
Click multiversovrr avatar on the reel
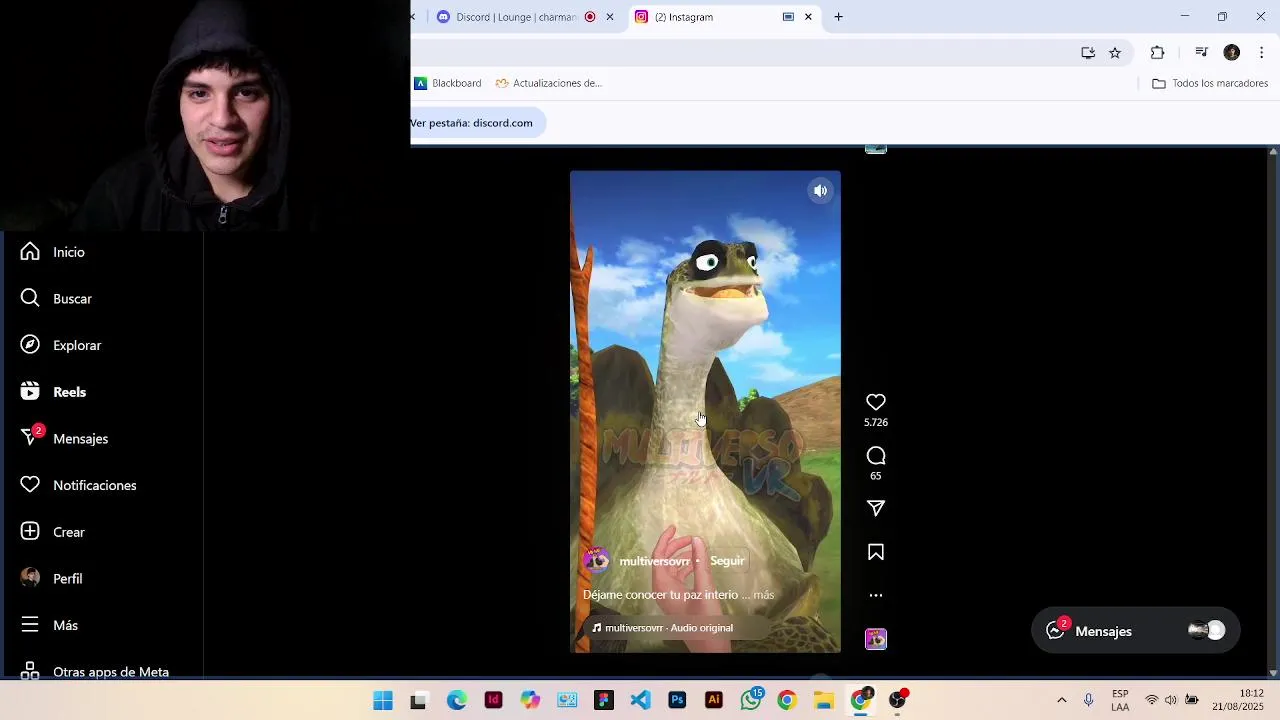coord(597,561)
